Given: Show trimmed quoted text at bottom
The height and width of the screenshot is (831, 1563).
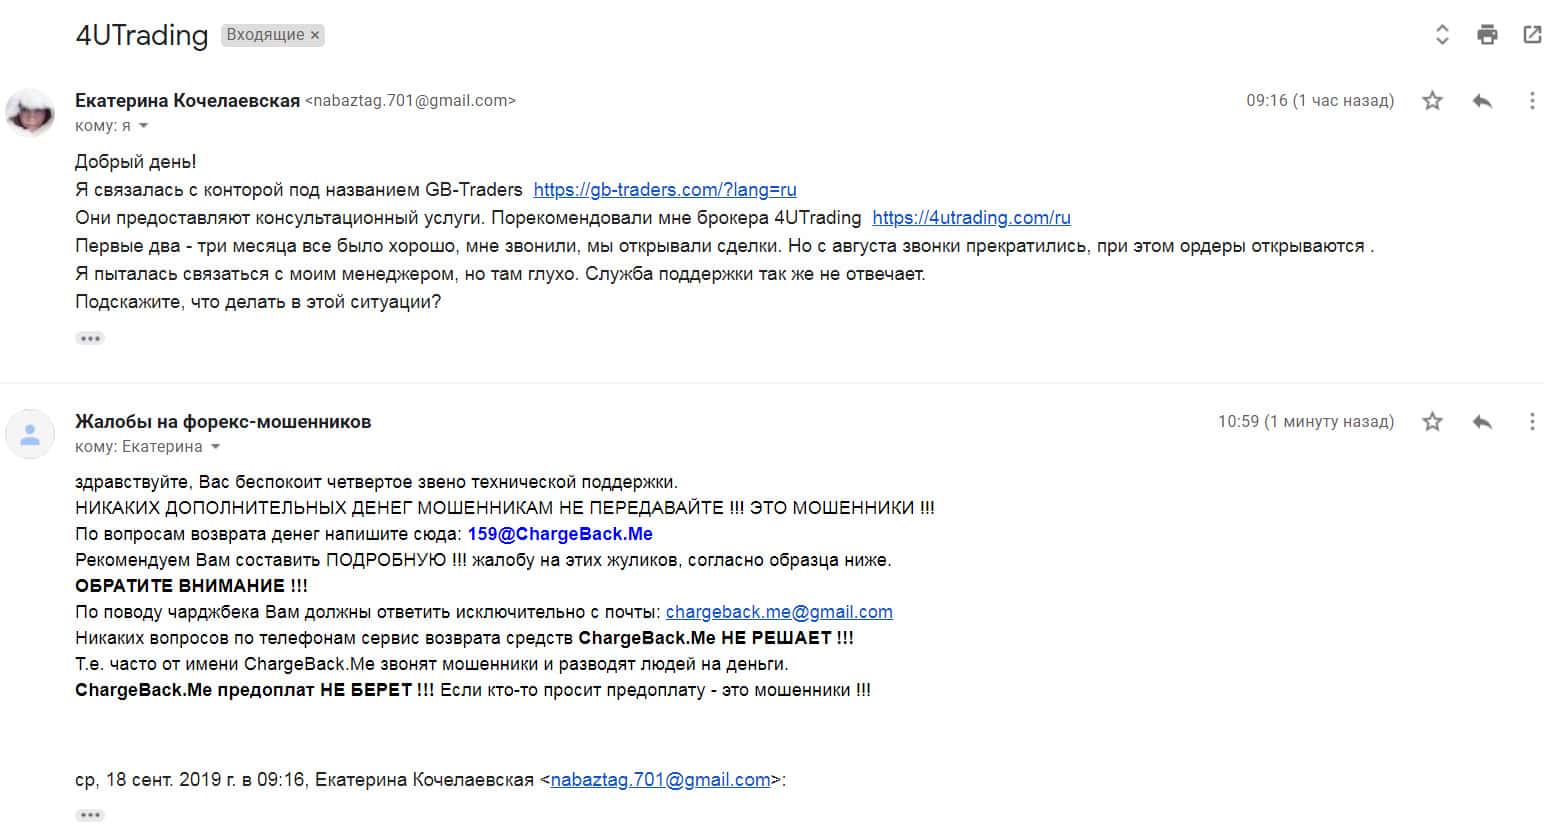Looking at the screenshot, I should point(90,815).
